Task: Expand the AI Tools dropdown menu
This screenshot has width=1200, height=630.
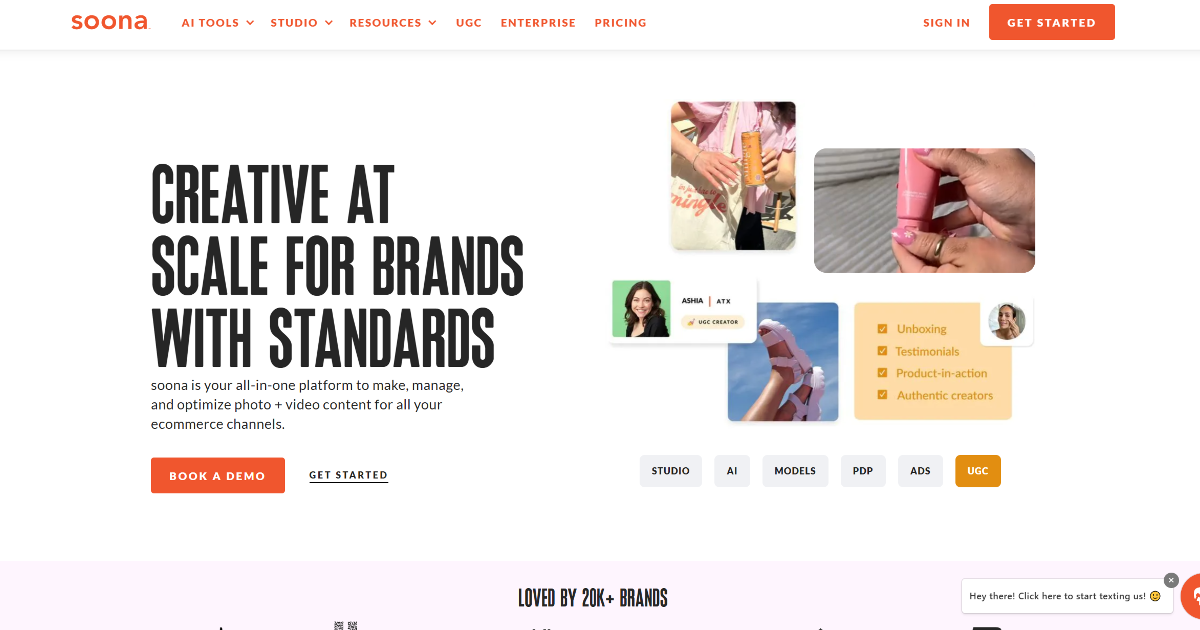Action: pyautogui.click(x=218, y=22)
